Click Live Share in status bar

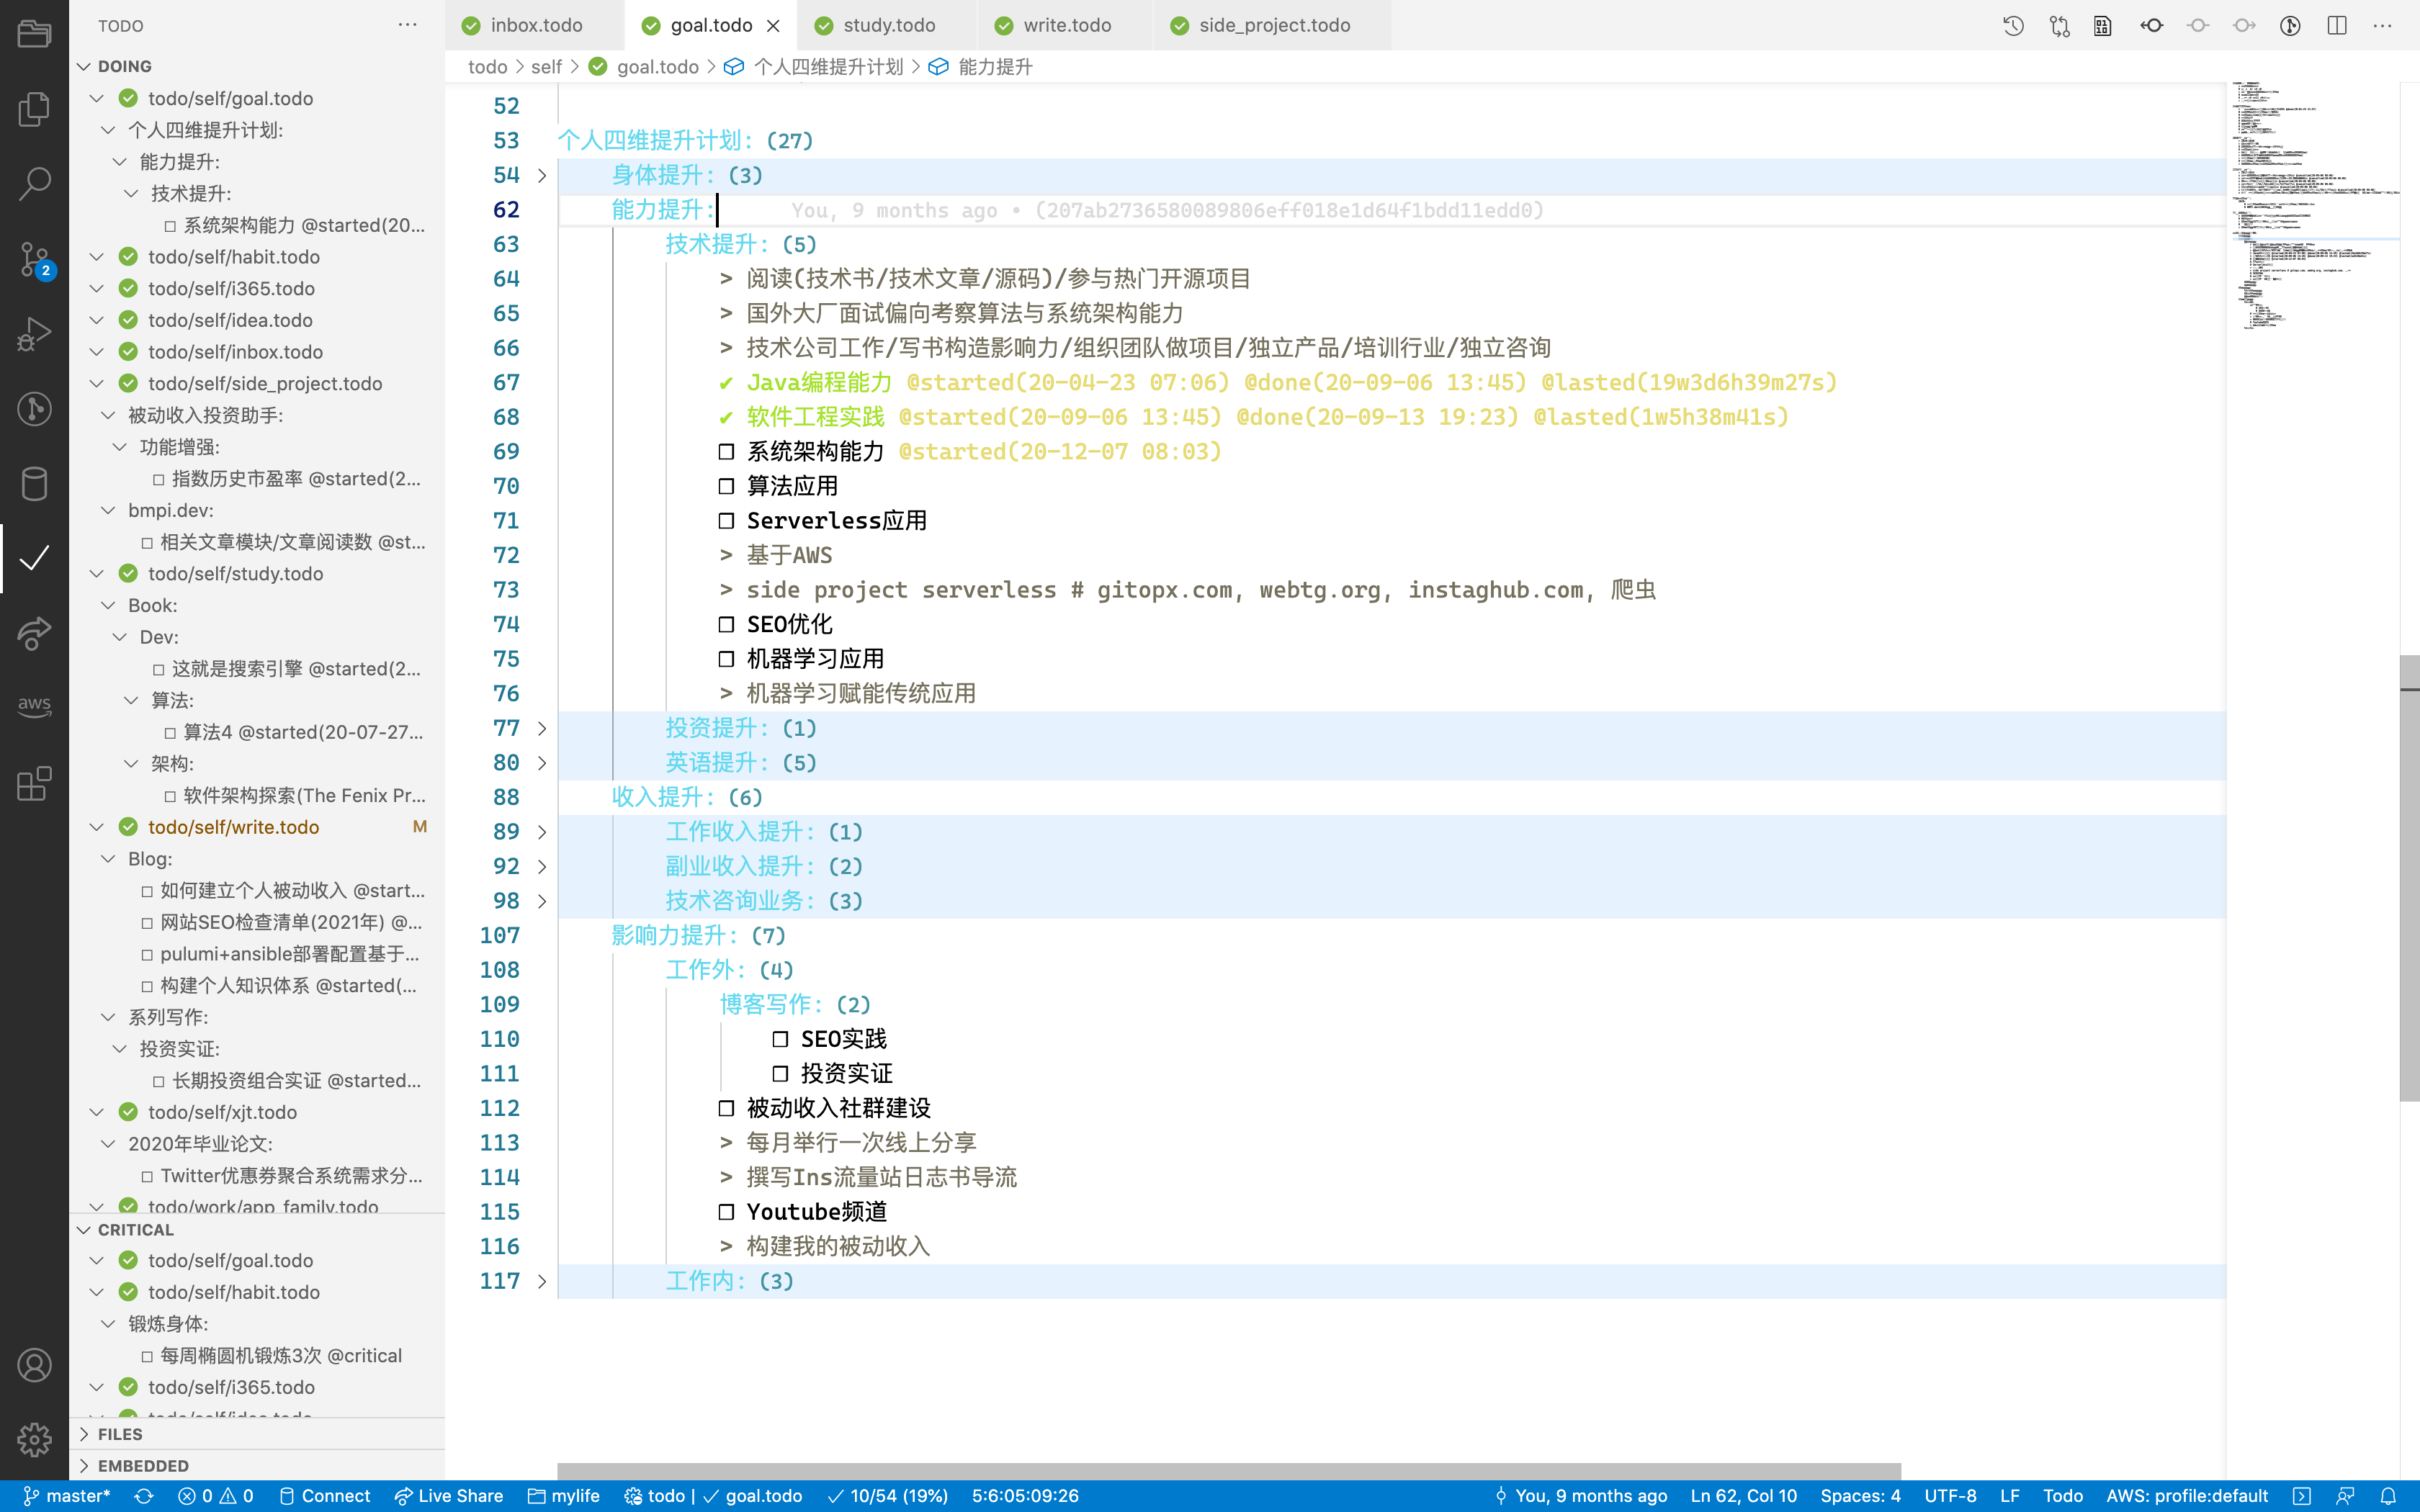pos(449,1496)
